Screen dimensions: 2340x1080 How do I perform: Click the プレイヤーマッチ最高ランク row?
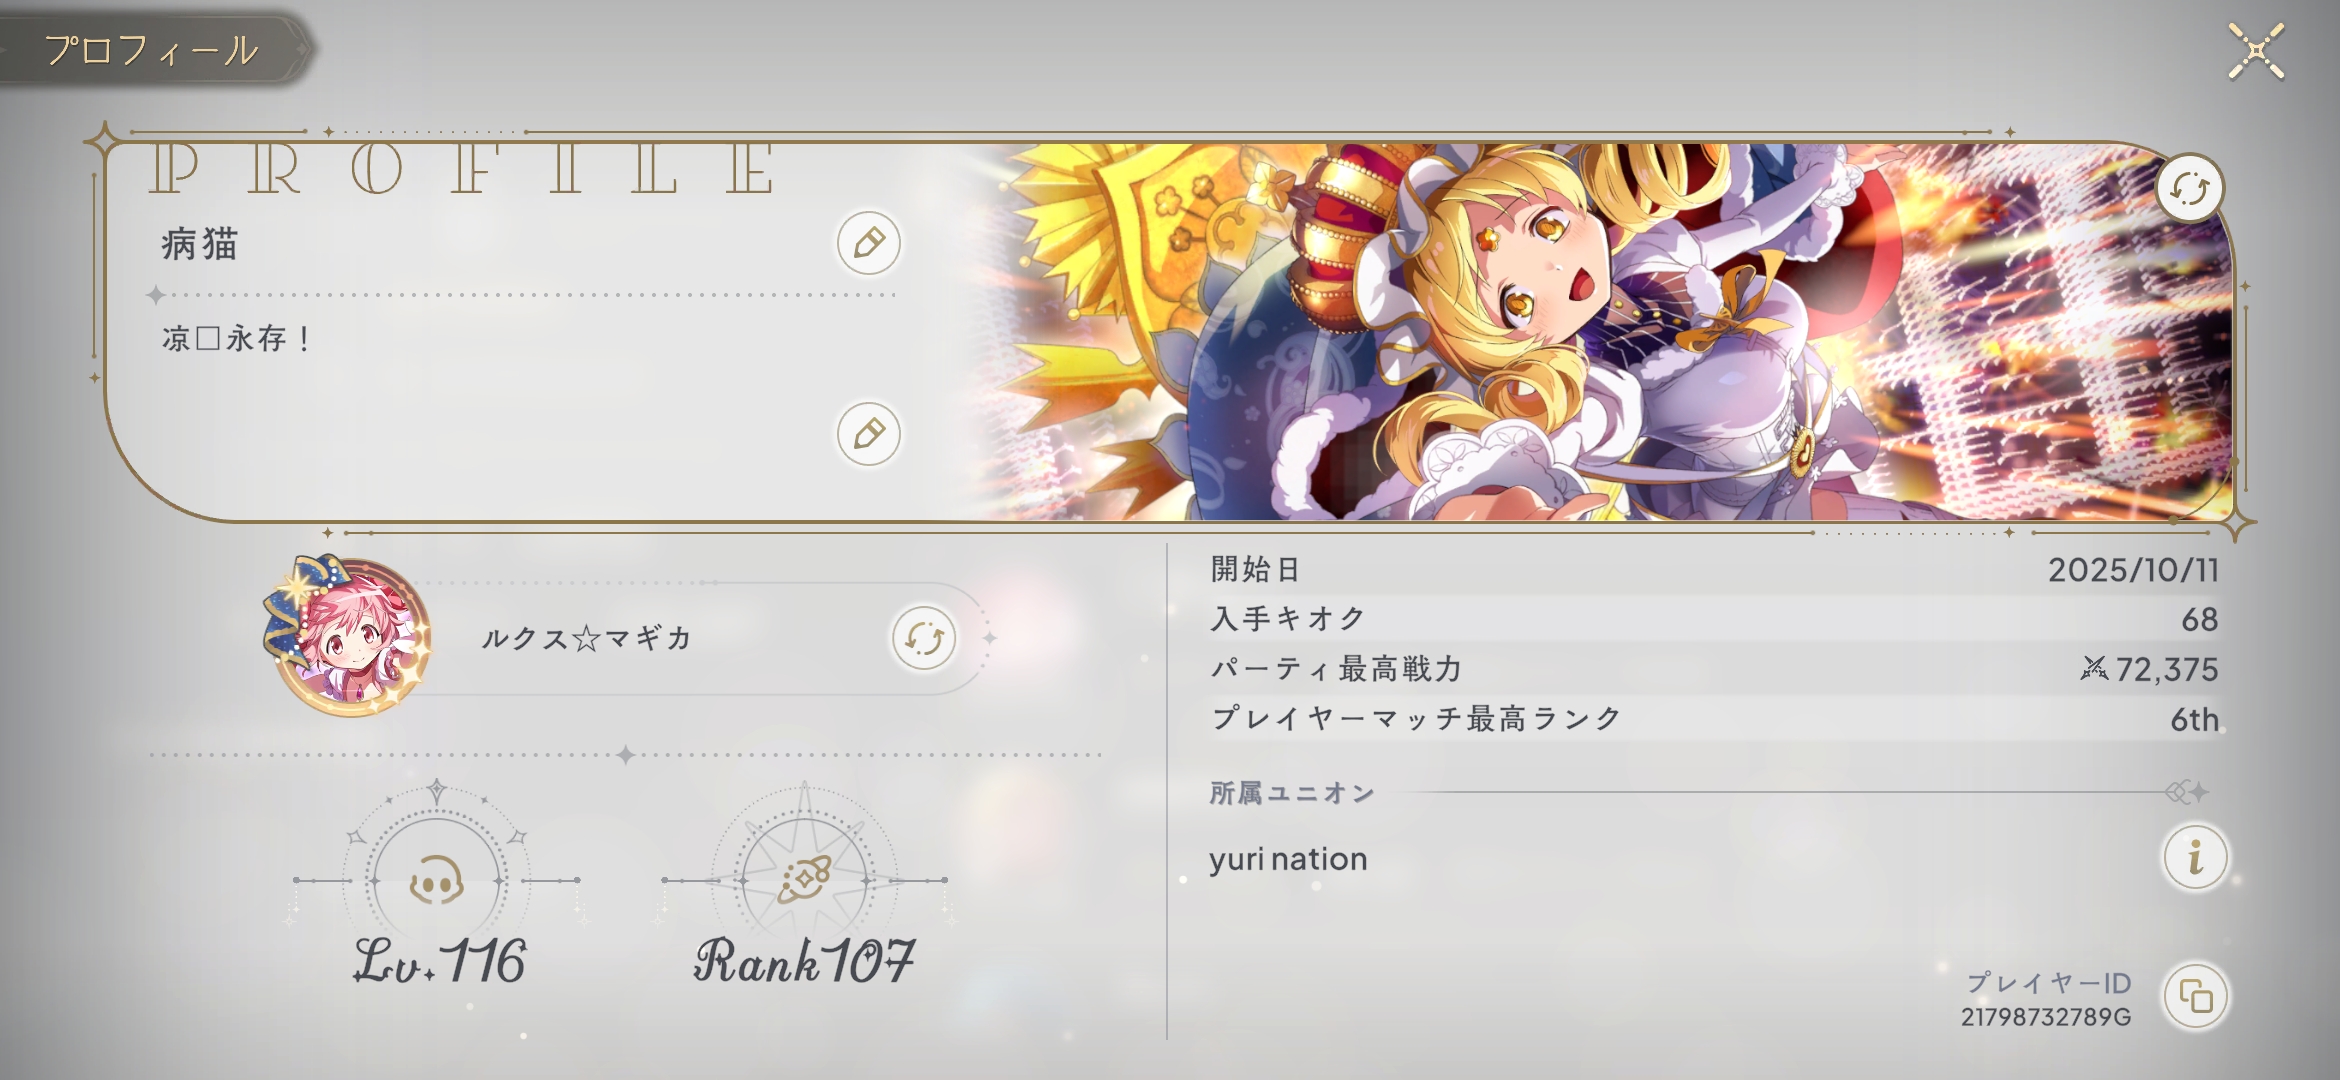point(1714,719)
